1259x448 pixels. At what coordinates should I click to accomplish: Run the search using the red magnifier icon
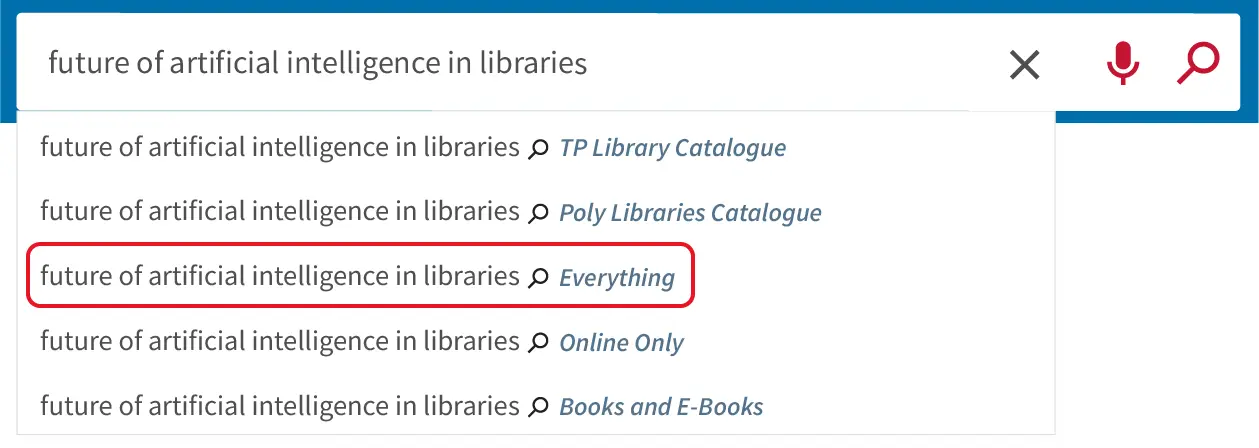tap(1197, 64)
